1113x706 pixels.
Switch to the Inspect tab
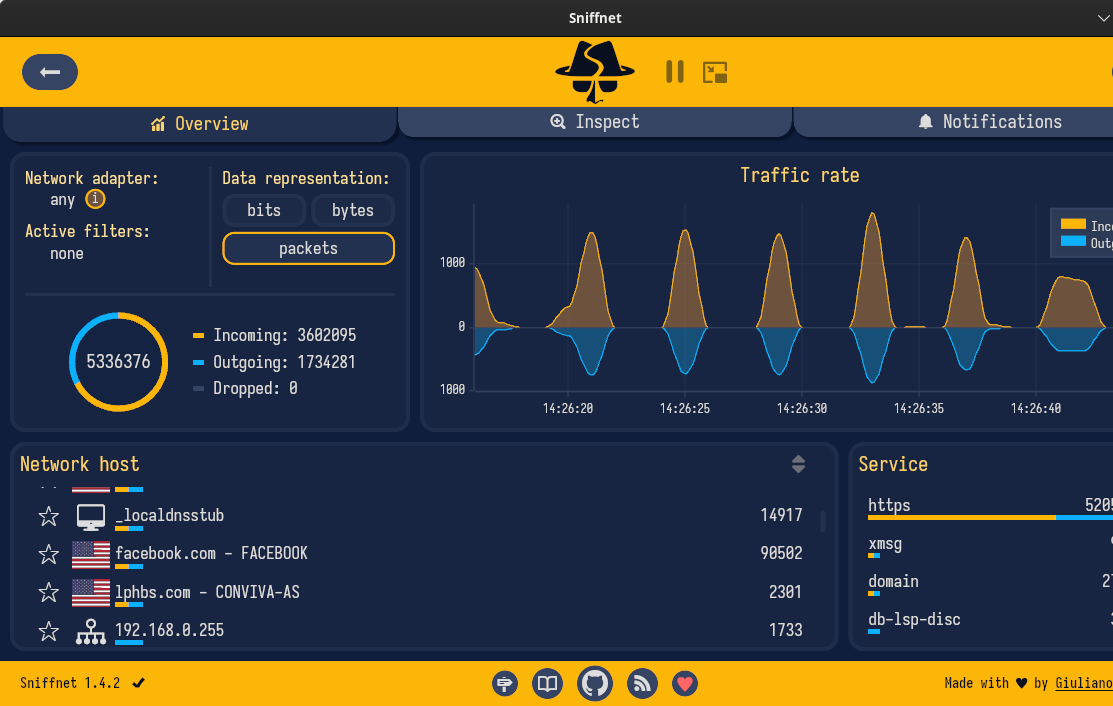point(595,122)
